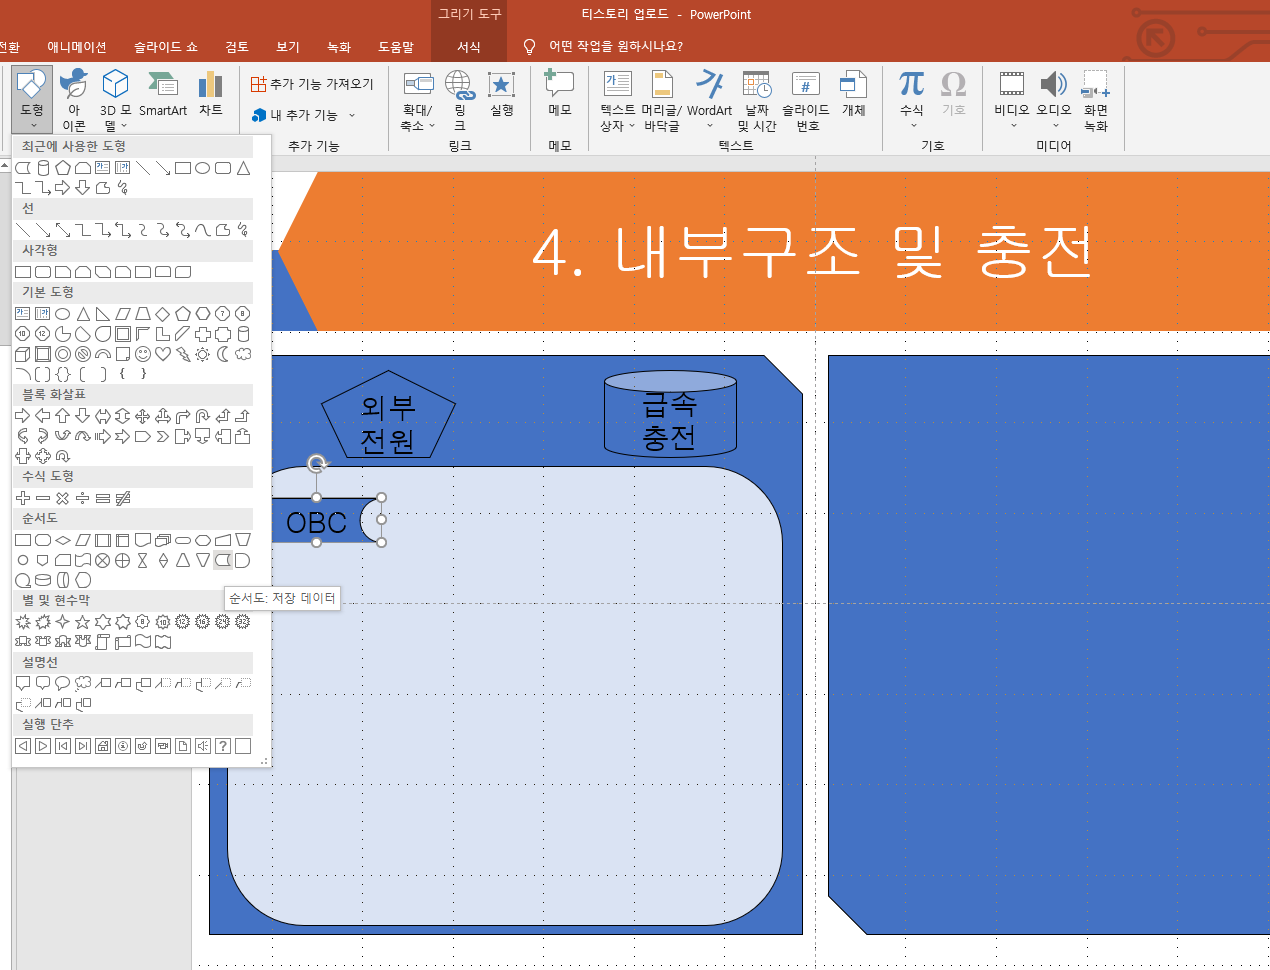Viewport: 1270px width, 970px height.
Task: Select the flowchart summing junction shape
Action: coord(103,560)
